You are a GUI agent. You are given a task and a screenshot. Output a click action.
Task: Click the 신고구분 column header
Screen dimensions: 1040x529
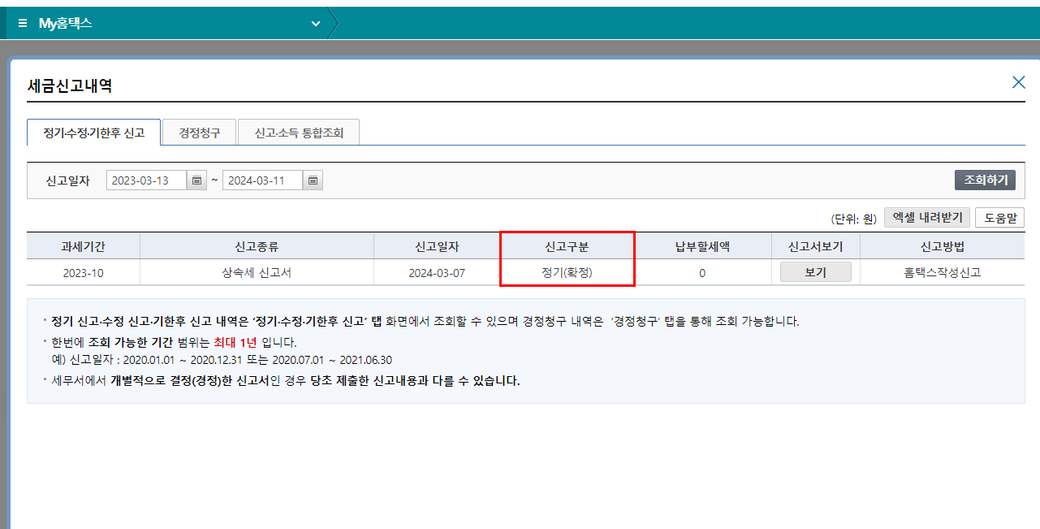tap(567, 246)
